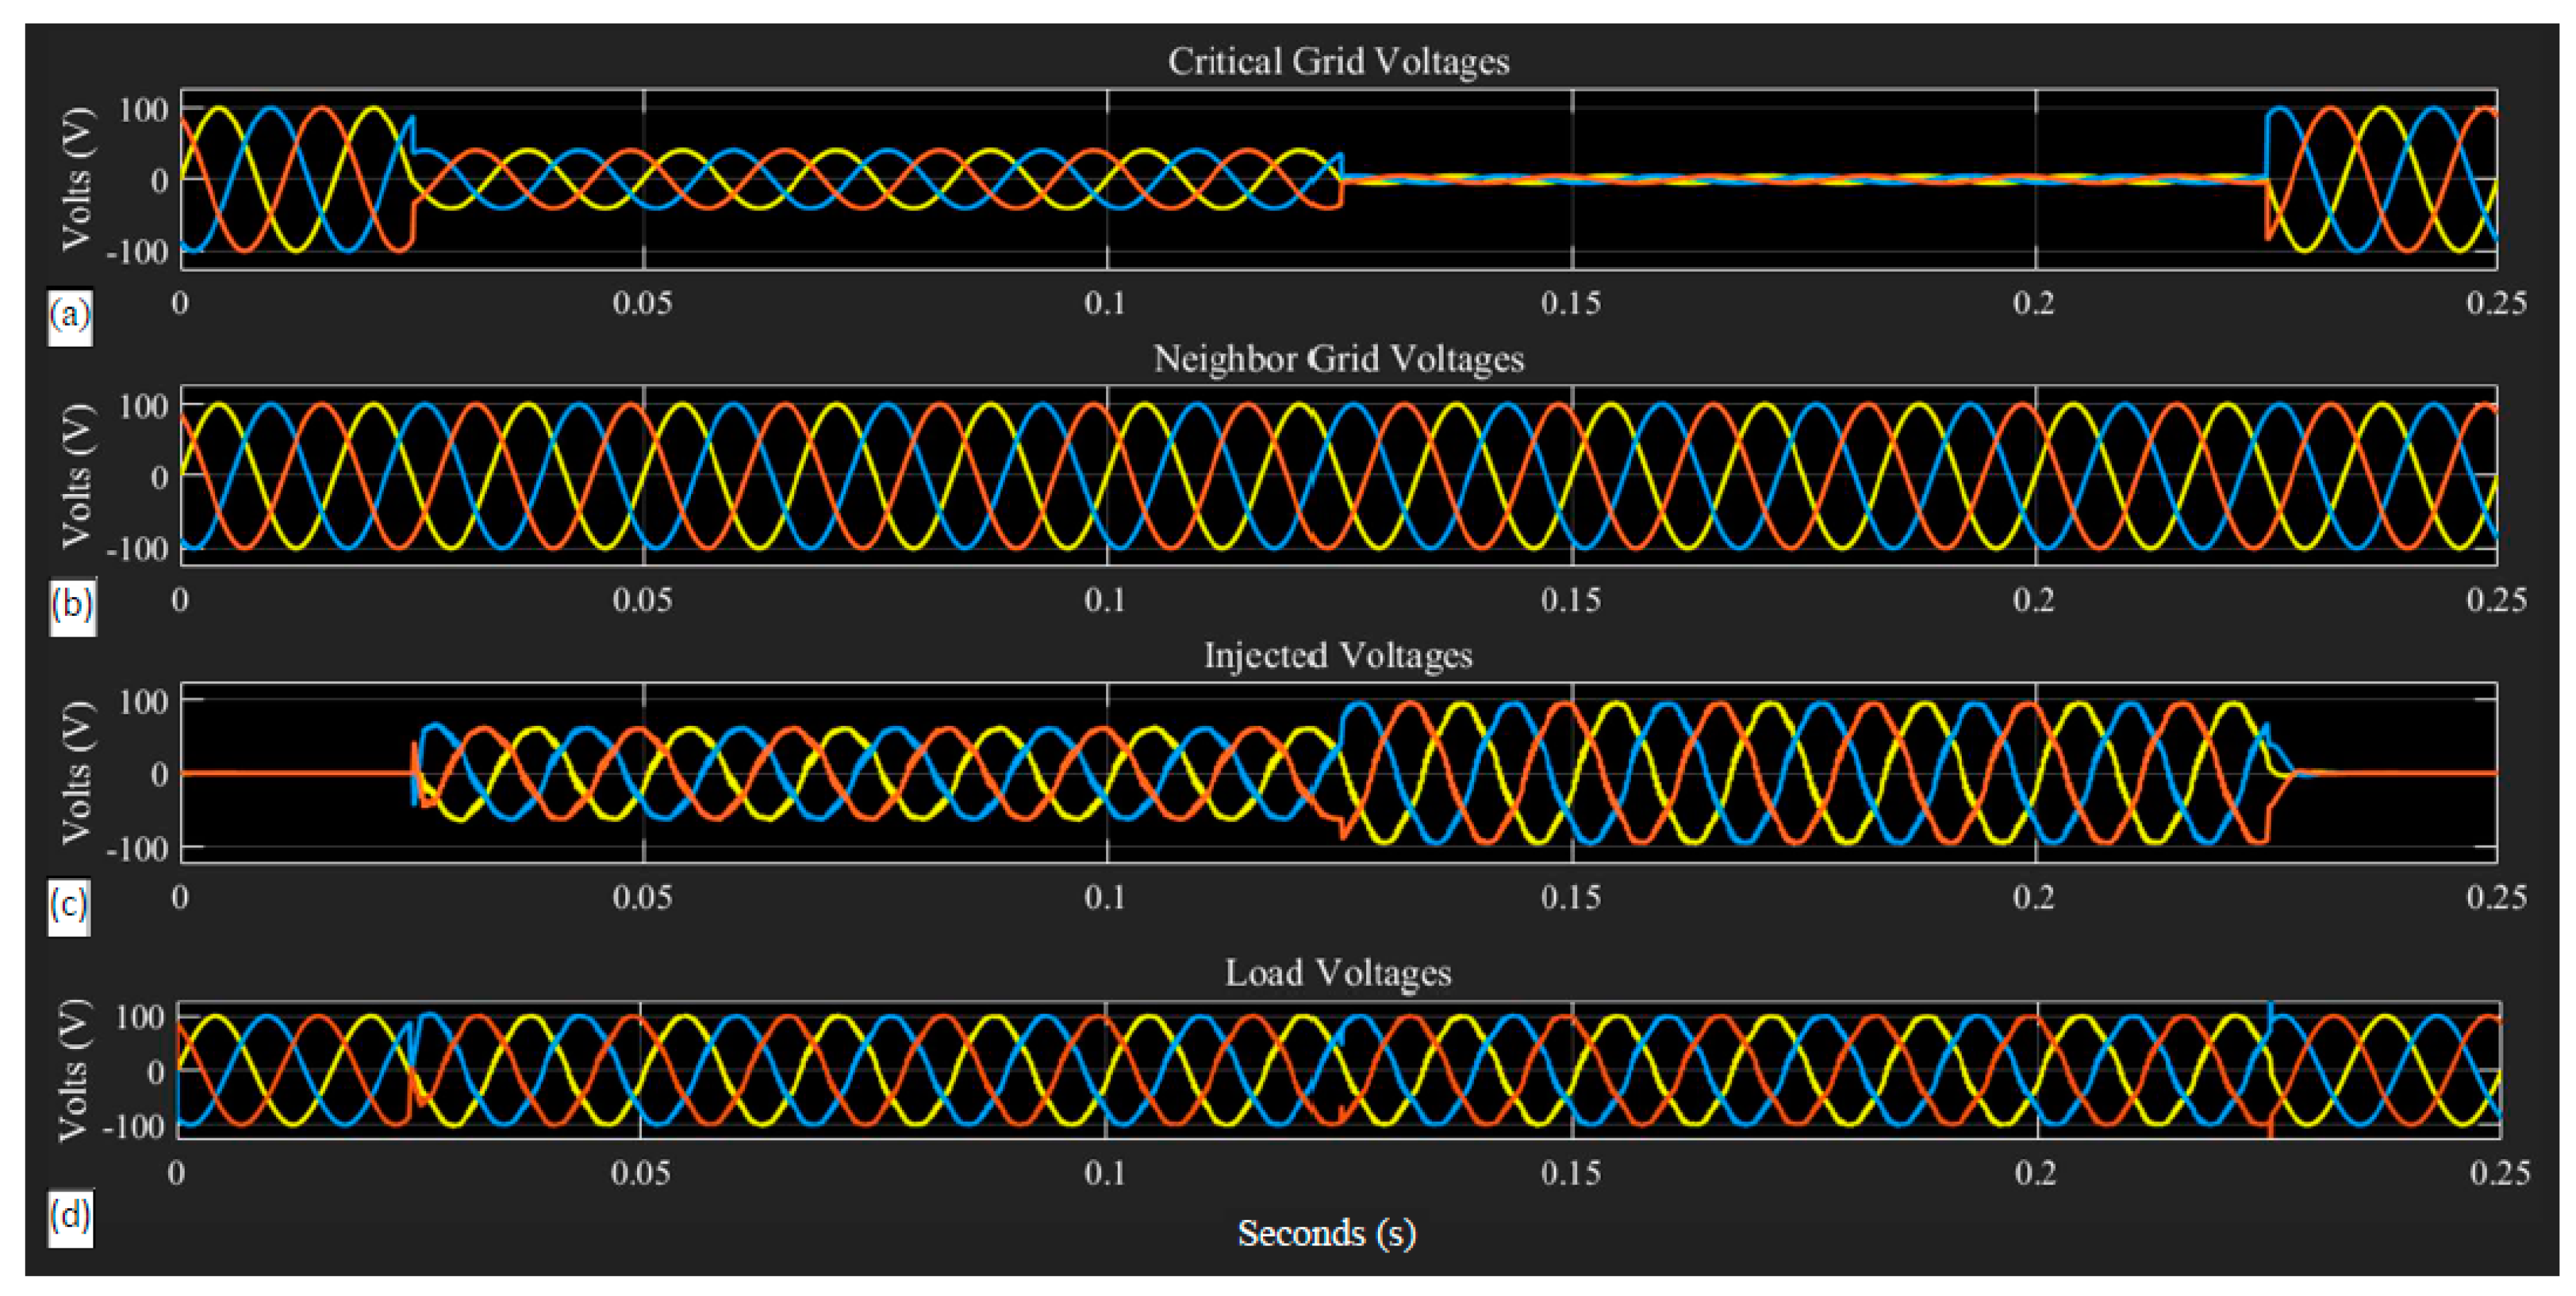Screen dimensions: 2576x1296
Task: Click the 0.1 tick under Load Voltages plot
Action: point(1105,1173)
